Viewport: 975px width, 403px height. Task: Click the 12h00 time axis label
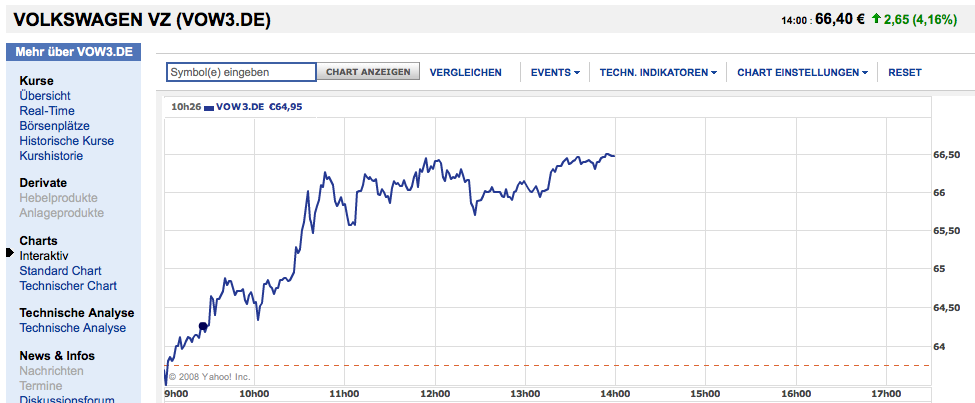tap(435, 394)
